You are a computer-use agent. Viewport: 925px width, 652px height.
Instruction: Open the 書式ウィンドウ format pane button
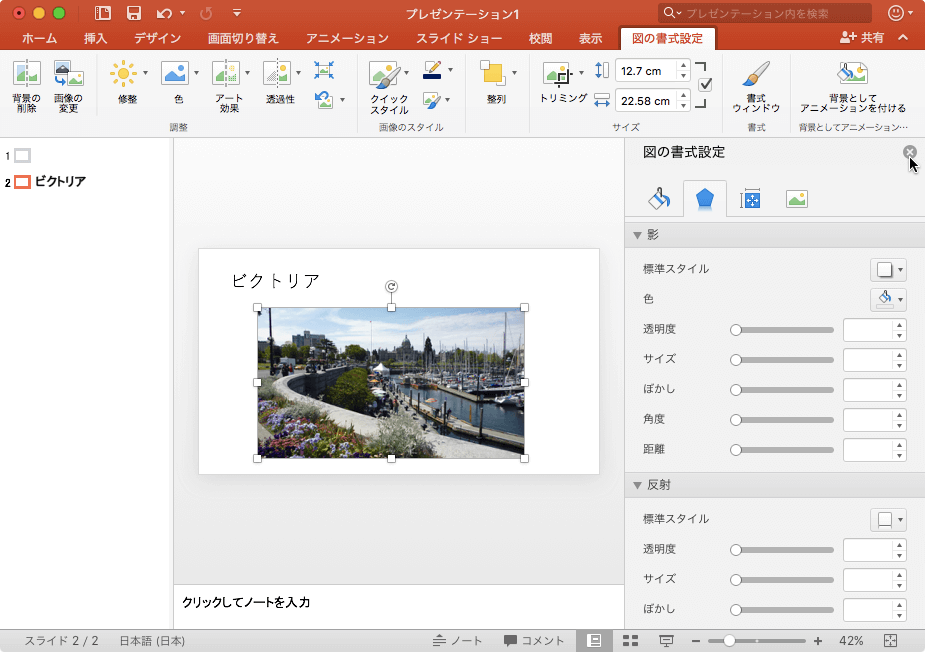(x=756, y=84)
